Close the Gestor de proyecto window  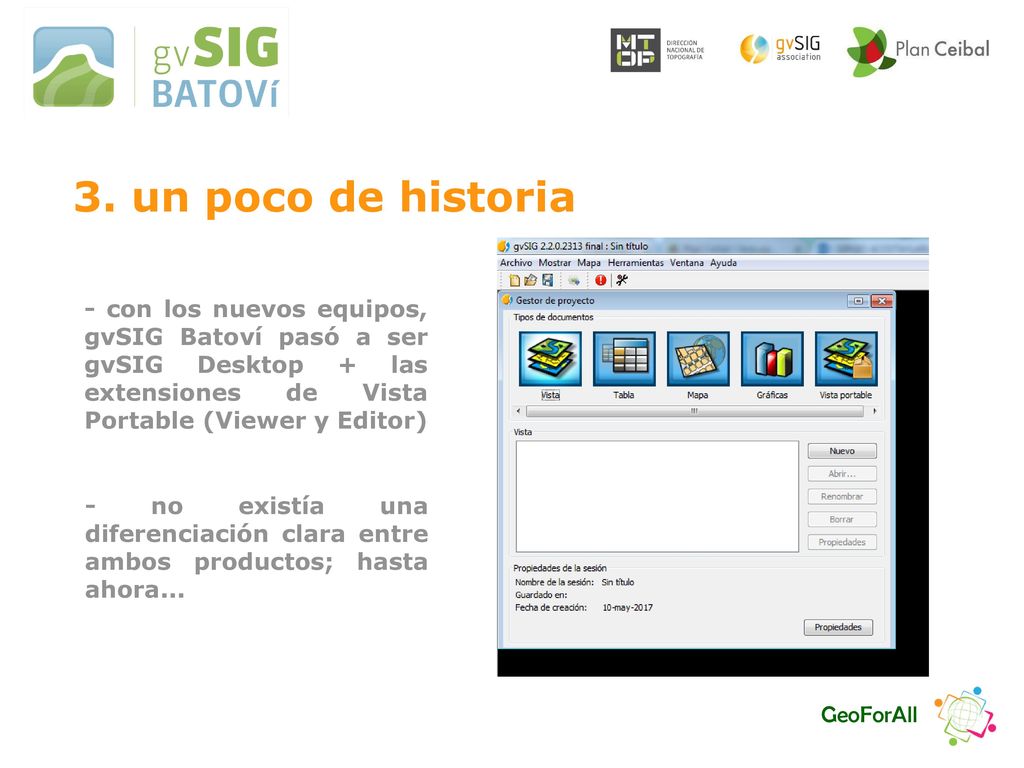tap(882, 301)
